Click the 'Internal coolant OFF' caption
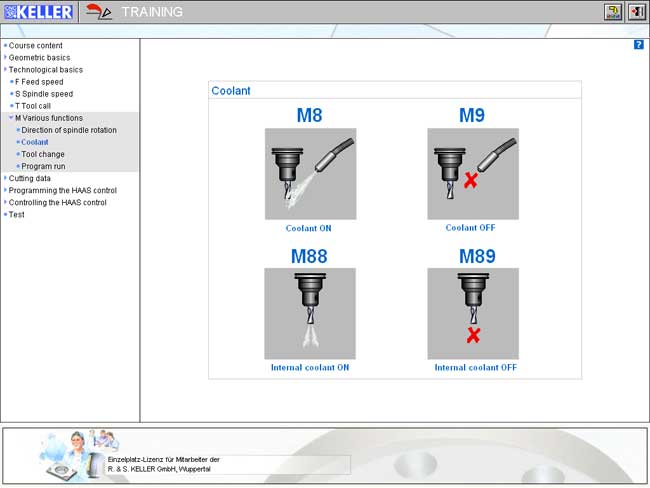The width and height of the screenshot is (650, 488). pyautogui.click(x=476, y=367)
